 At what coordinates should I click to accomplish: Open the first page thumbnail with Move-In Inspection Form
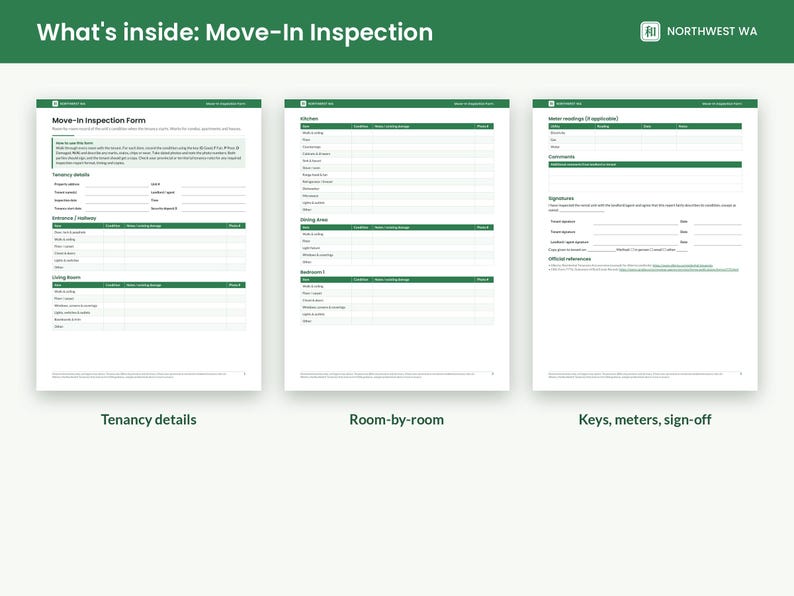click(x=149, y=245)
